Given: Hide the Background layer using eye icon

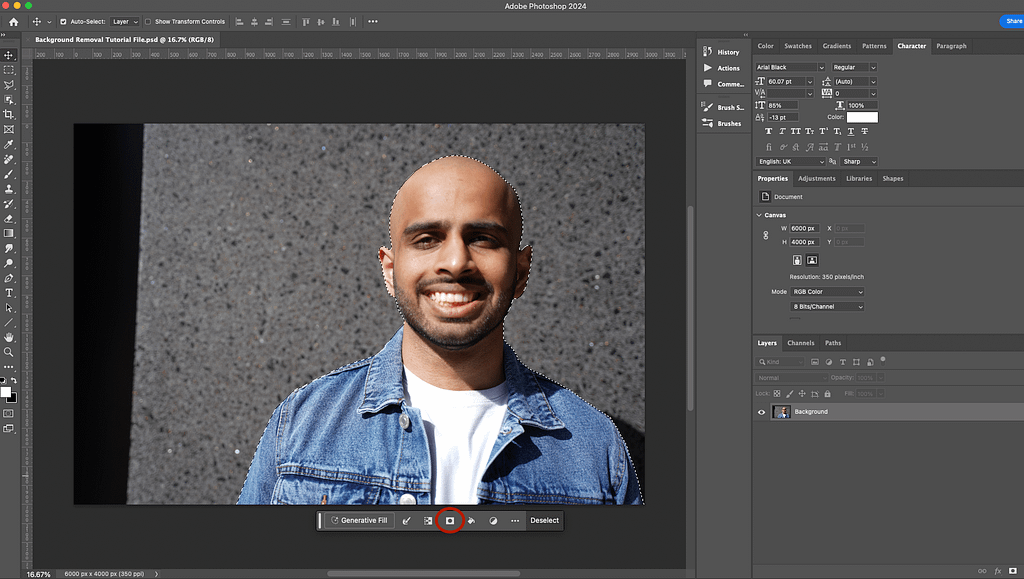Looking at the screenshot, I should (x=761, y=412).
